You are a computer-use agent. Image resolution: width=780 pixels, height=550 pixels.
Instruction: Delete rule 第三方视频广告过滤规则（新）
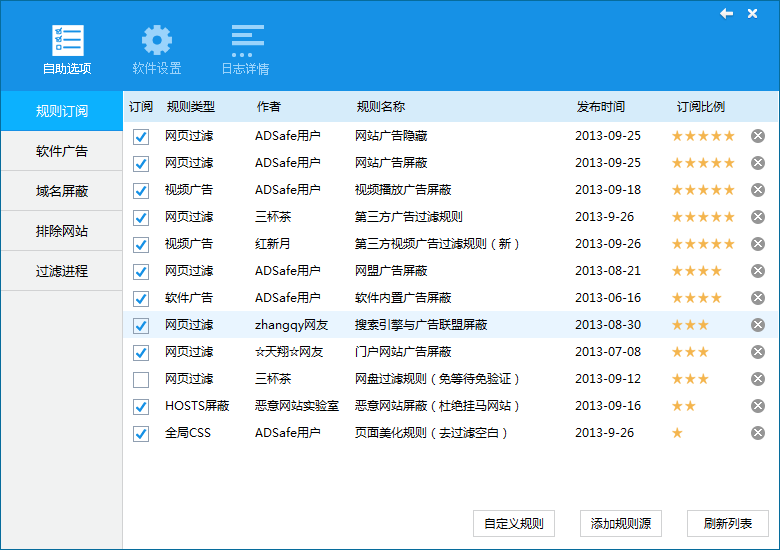point(758,244)
